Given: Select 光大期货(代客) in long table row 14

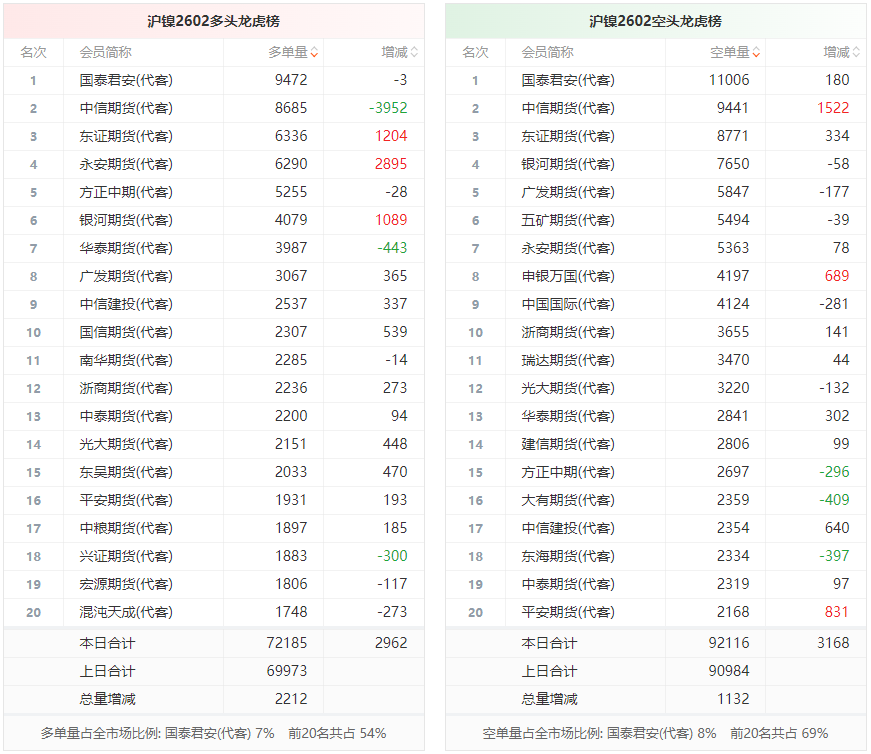Looking at the screenshot, I should pos(126,444).
